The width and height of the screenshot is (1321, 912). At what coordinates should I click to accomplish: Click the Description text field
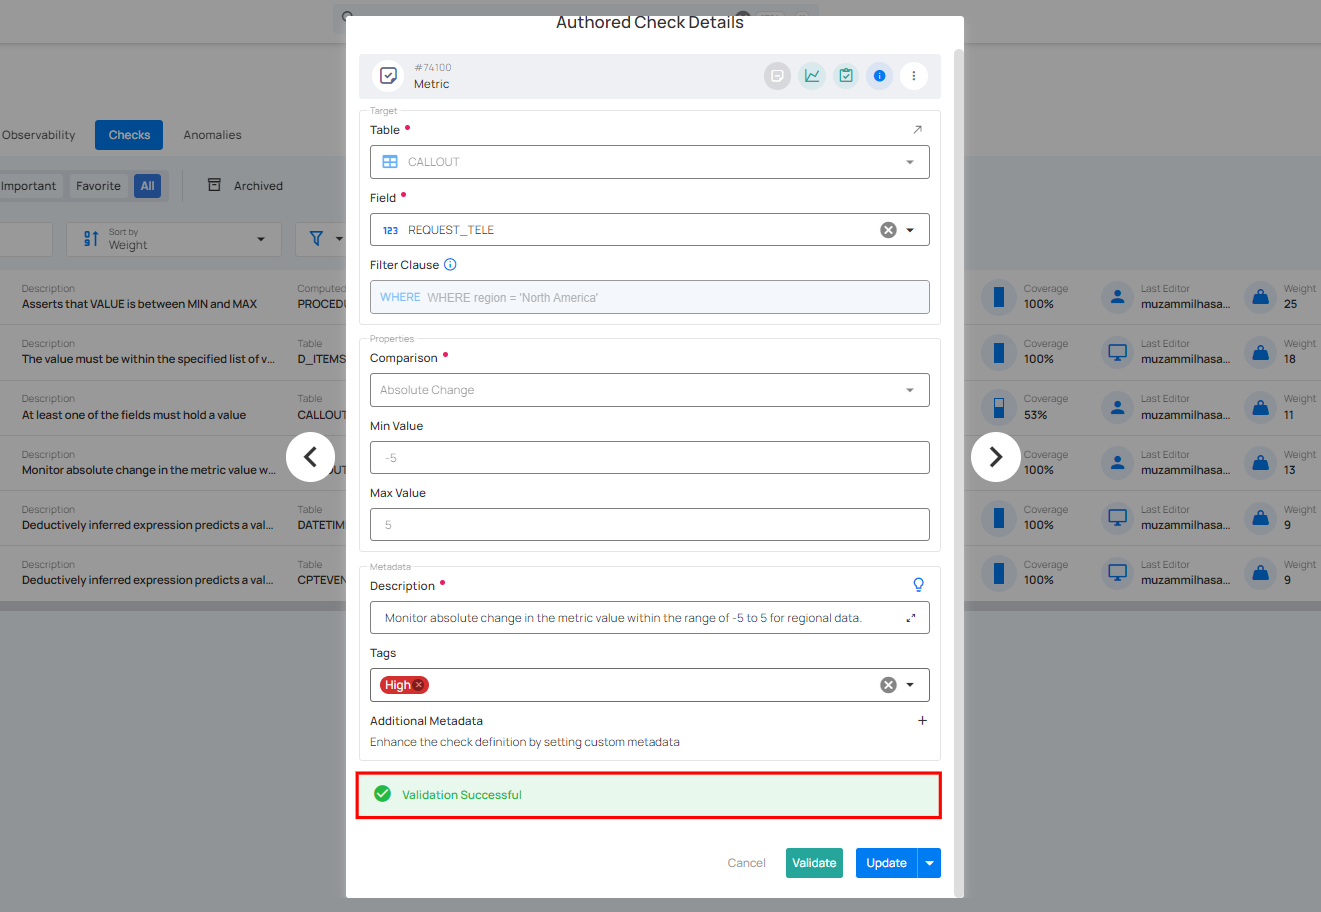pyautogui.click(x=650, y=618)
